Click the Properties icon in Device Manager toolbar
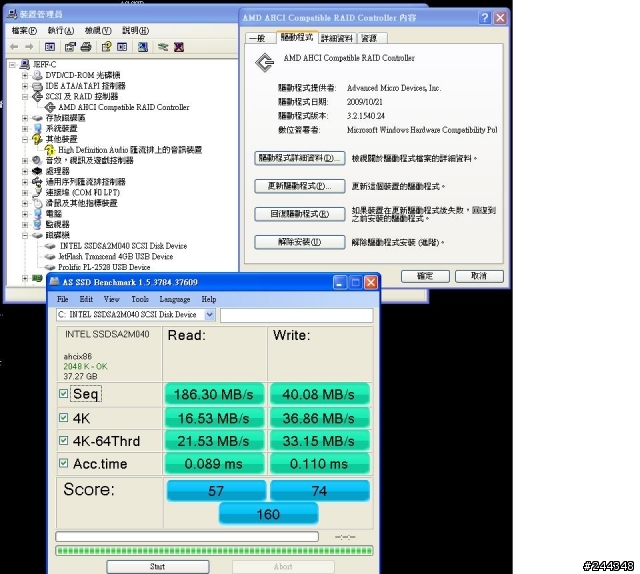 (x=70, y=47)
